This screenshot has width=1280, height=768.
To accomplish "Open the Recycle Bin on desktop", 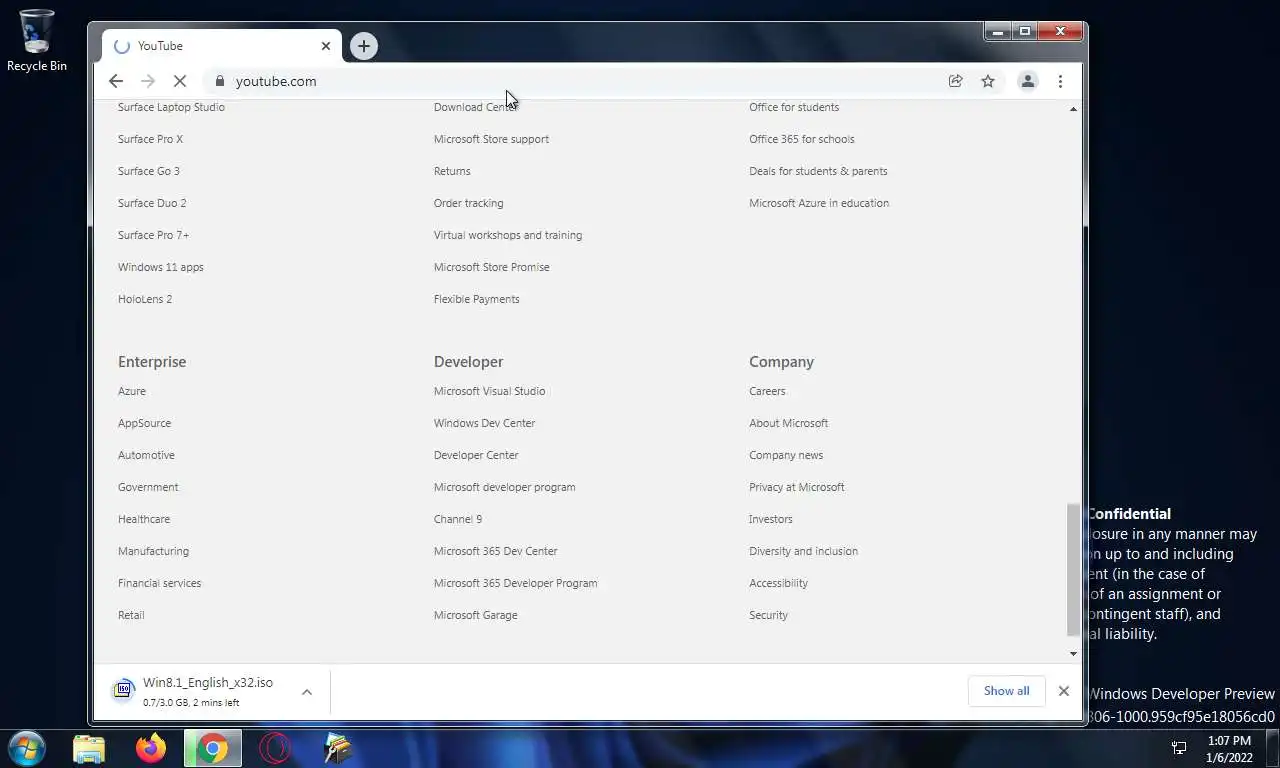I will point(37,41).
